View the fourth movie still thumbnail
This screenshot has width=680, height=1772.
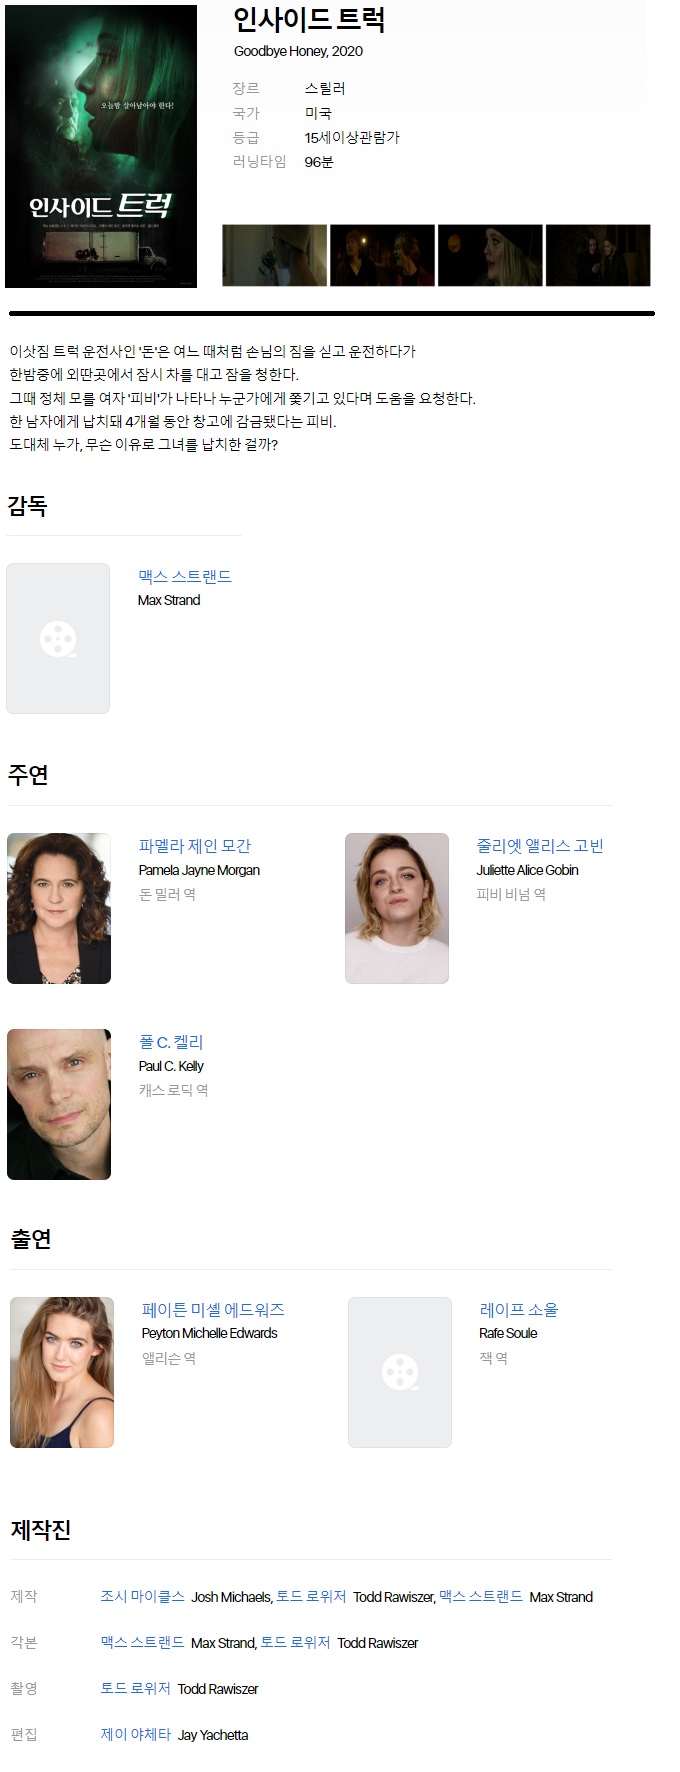click(598, 255)
